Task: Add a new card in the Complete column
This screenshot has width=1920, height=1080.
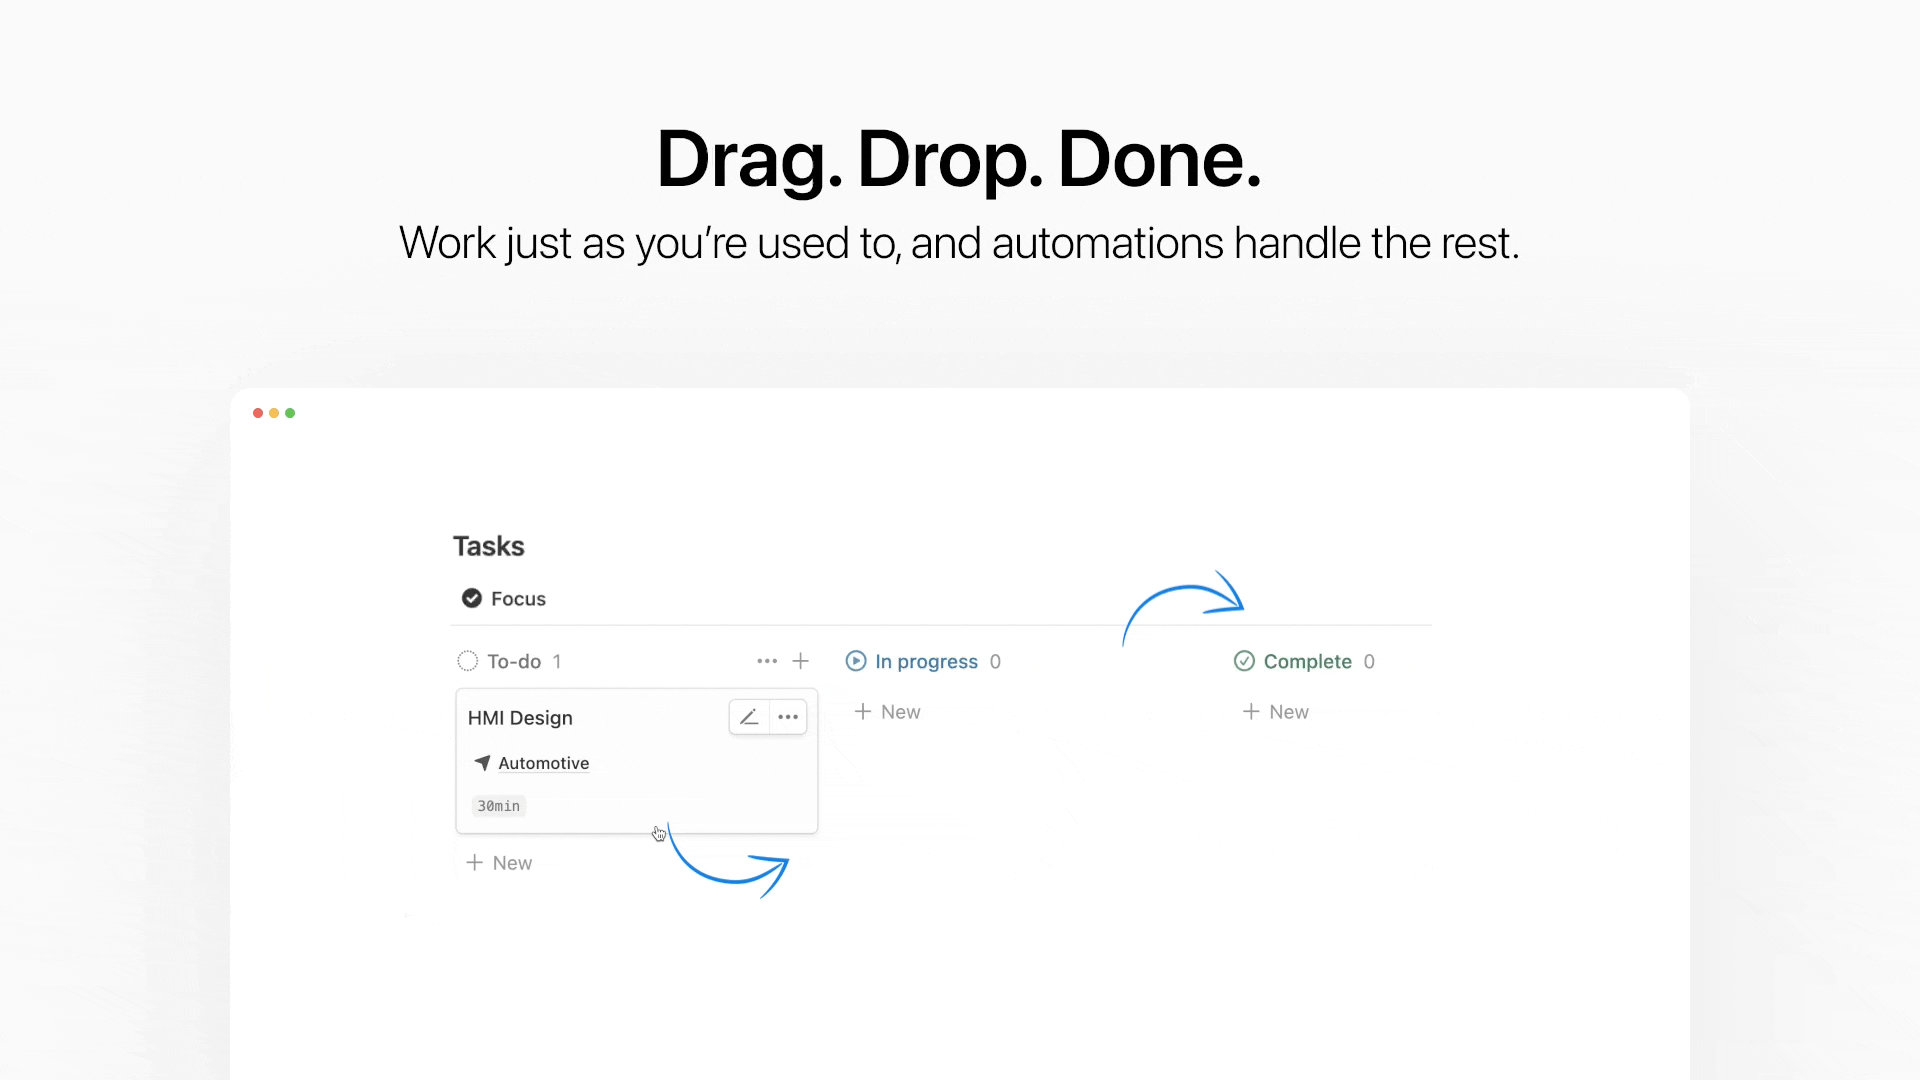Action: [1275, 711]
